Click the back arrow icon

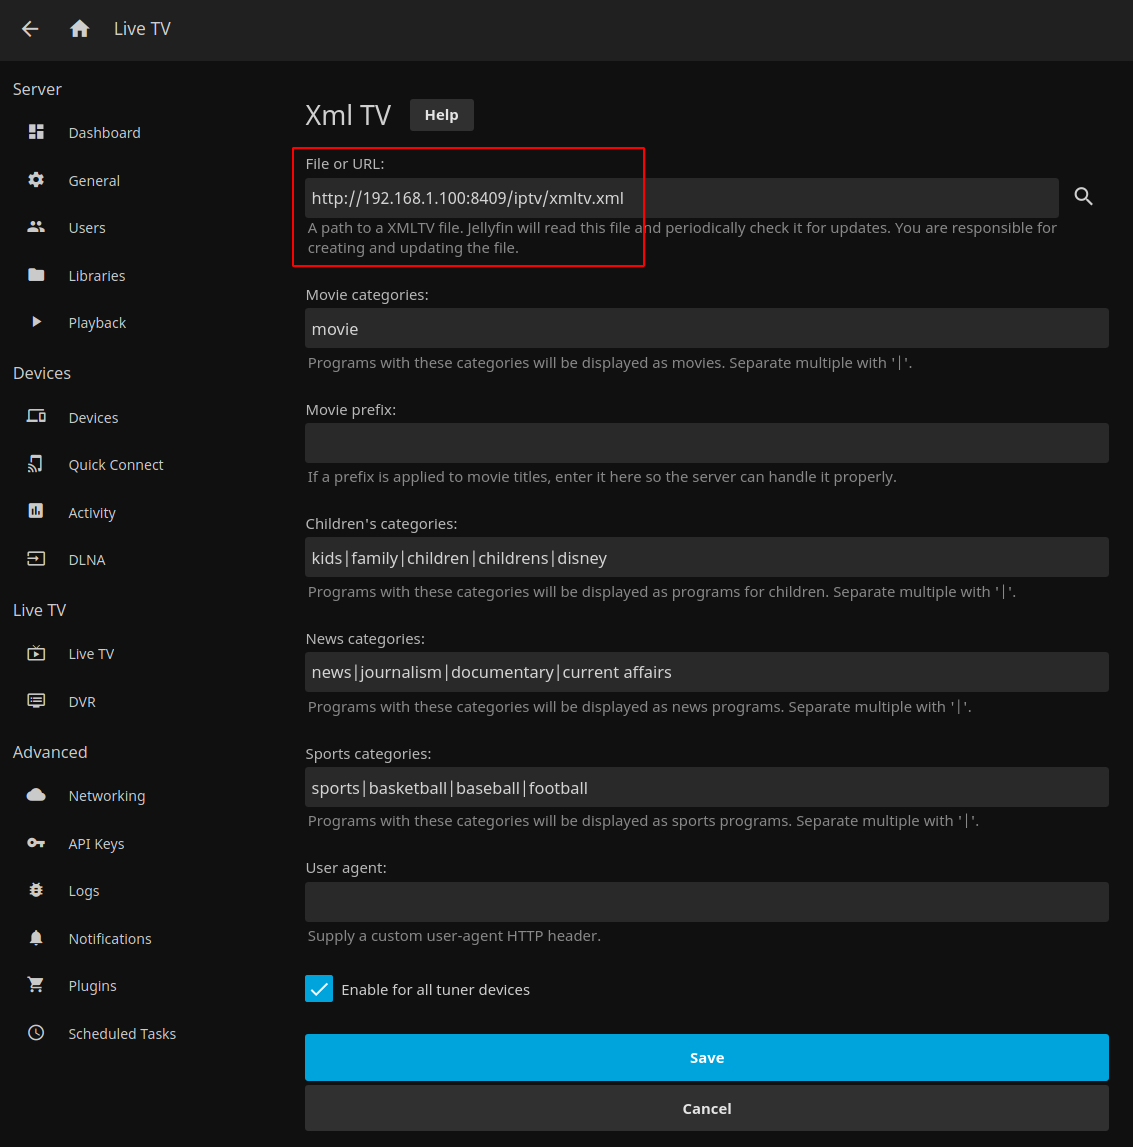pyautogui.click(x=30, y=29)
